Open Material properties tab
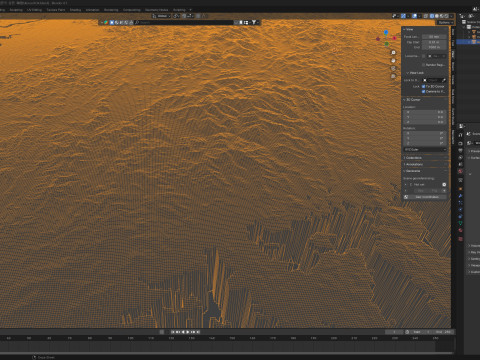 460,230
